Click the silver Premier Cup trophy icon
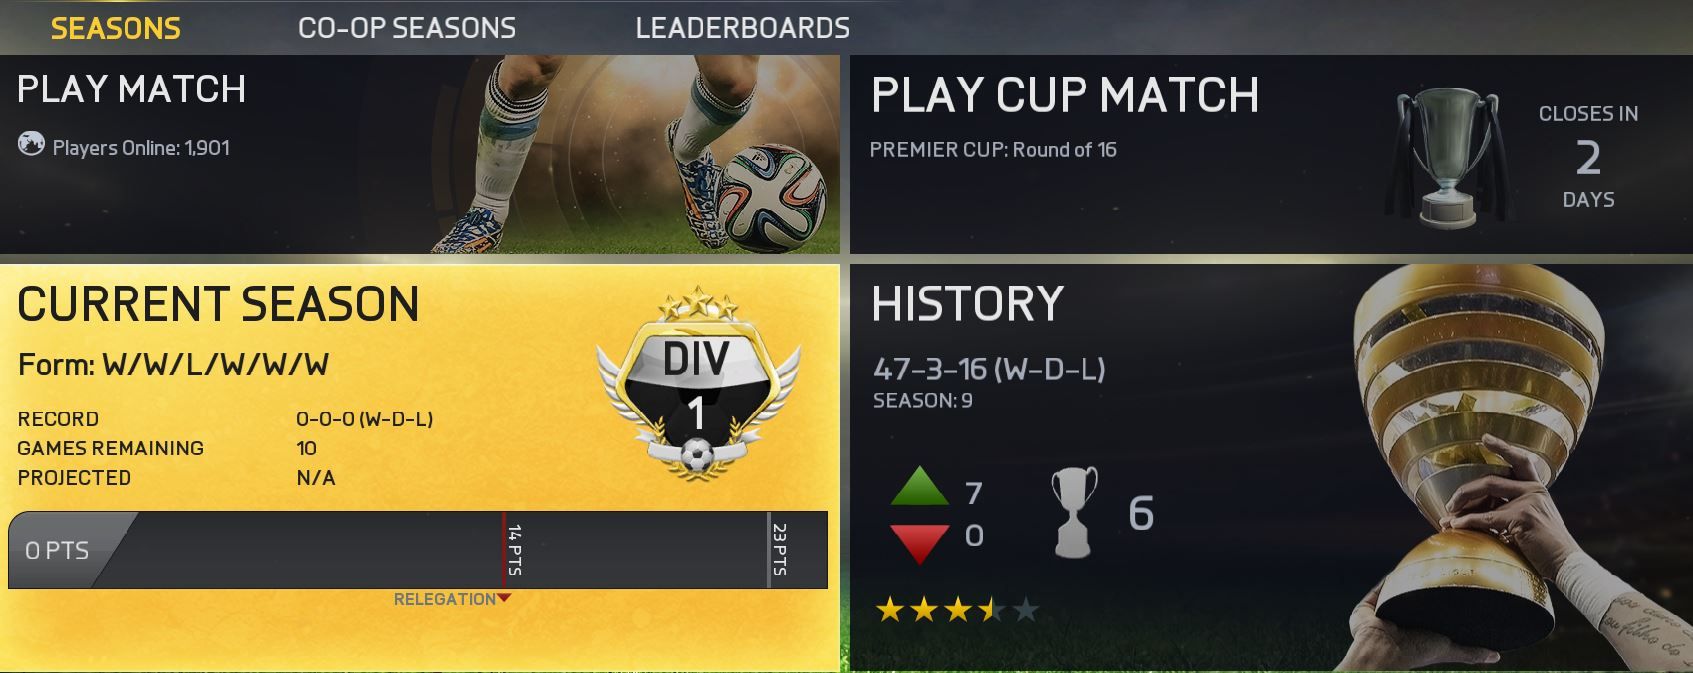This screenshot has width=1693, height=673. point(1447,155)
